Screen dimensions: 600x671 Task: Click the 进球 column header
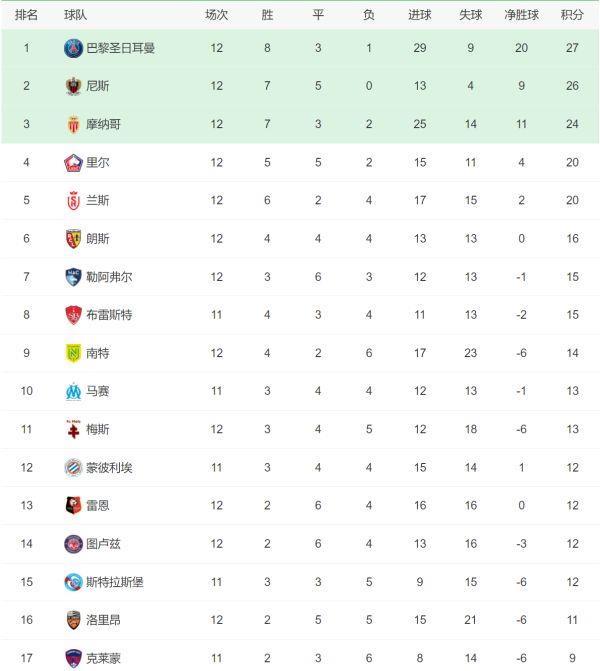[420, 15]
